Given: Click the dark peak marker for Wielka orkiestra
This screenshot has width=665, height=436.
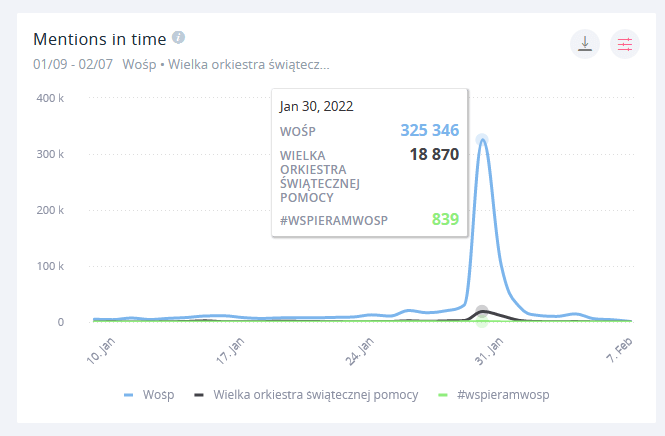Looking at the screenshot, I should pyautogui.click(x=482, y=311).
